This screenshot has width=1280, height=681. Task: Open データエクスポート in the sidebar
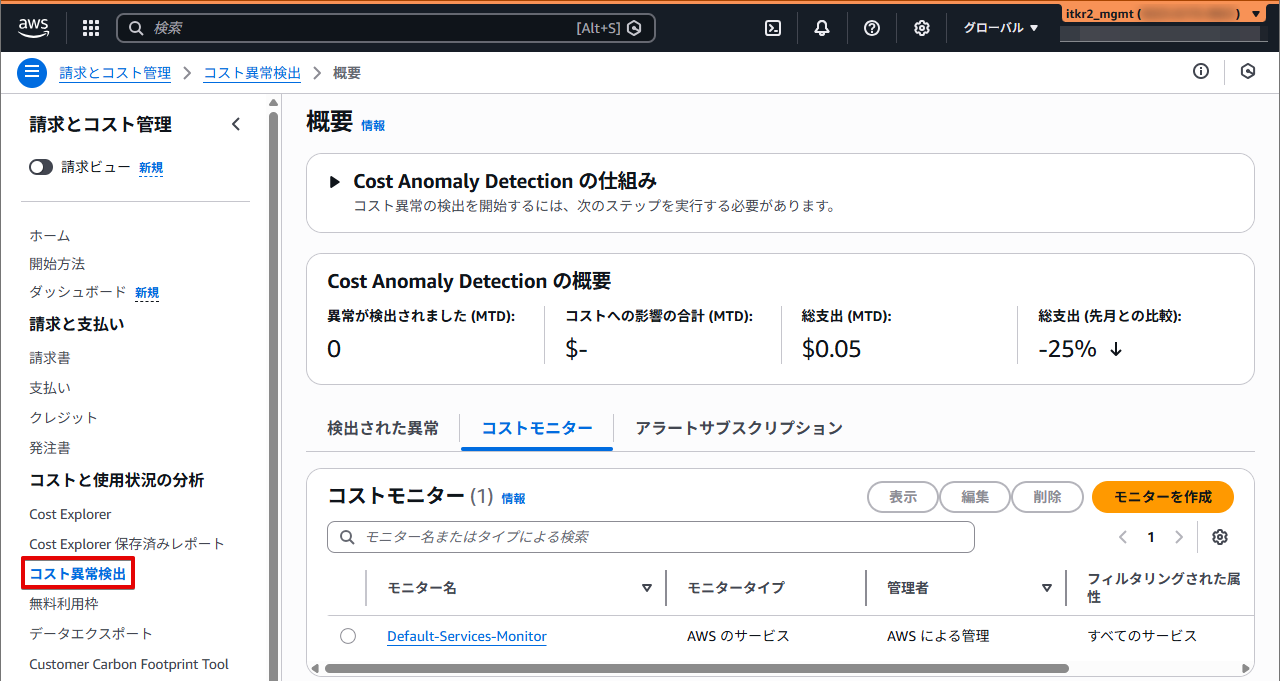(91, 634)
